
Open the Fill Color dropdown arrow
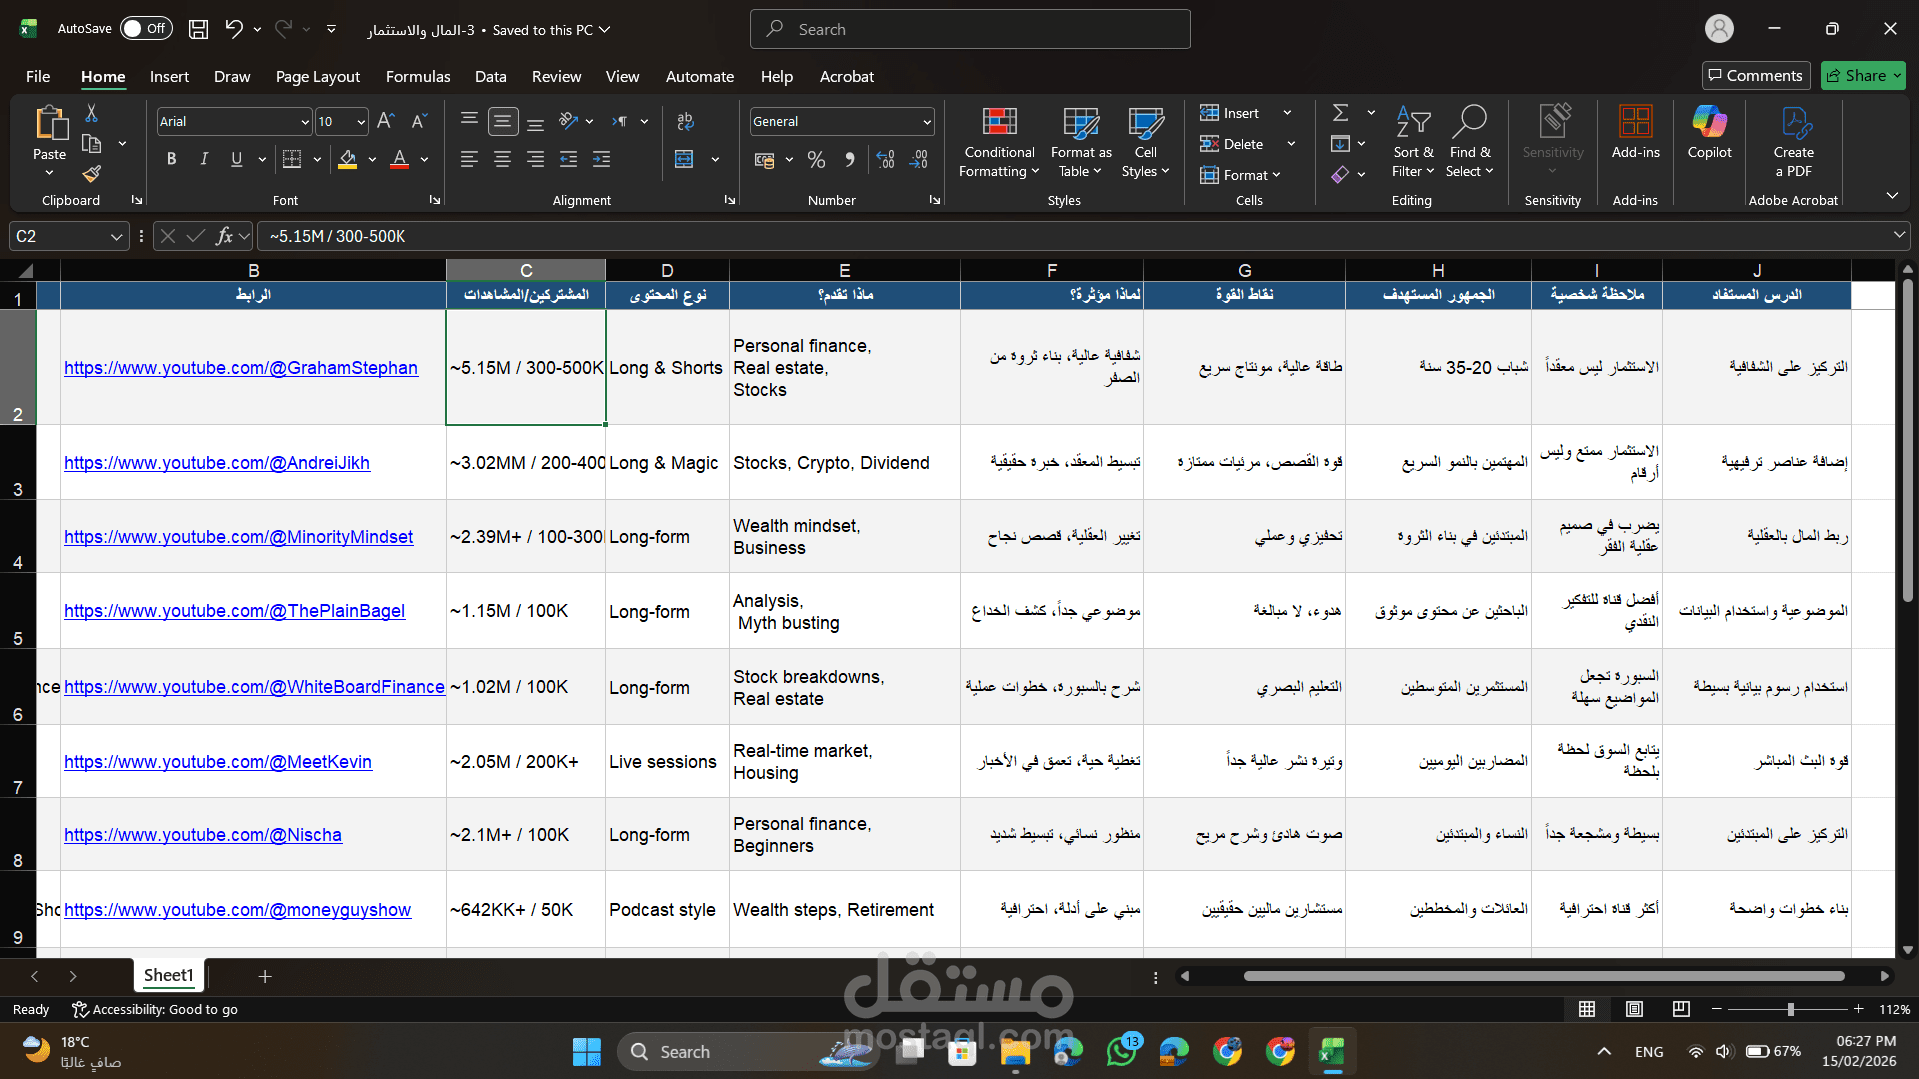coord(372,159)
